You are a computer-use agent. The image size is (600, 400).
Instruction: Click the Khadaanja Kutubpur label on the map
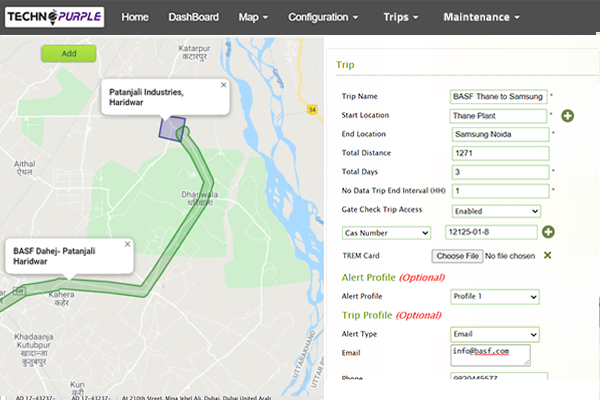coord(34,349)
